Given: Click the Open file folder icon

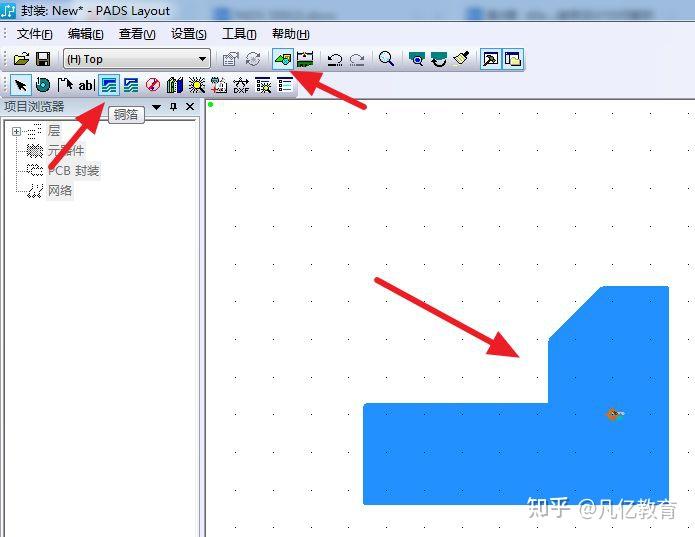Looking at the screenshot, I should 21,59.
